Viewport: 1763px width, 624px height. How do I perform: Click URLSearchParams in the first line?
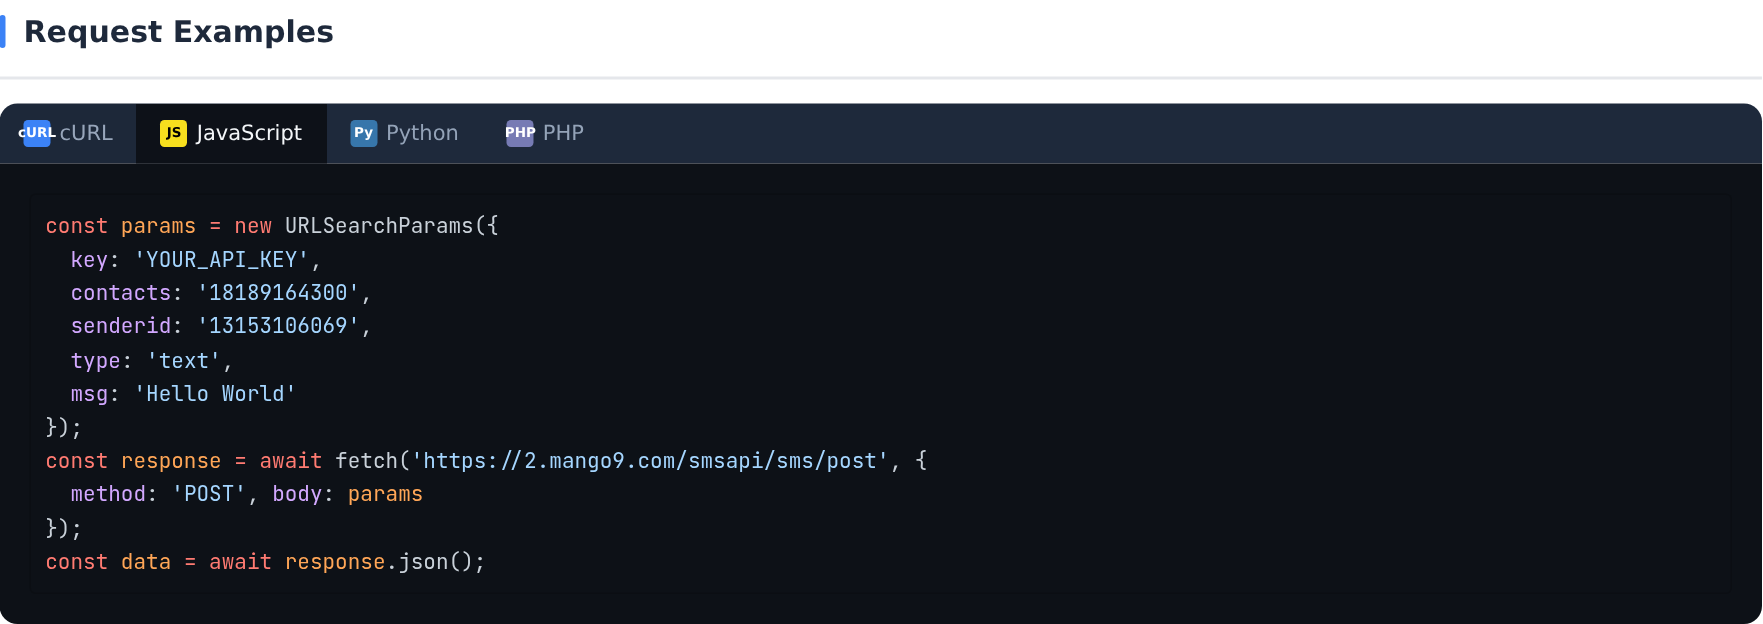coord(379,226)
